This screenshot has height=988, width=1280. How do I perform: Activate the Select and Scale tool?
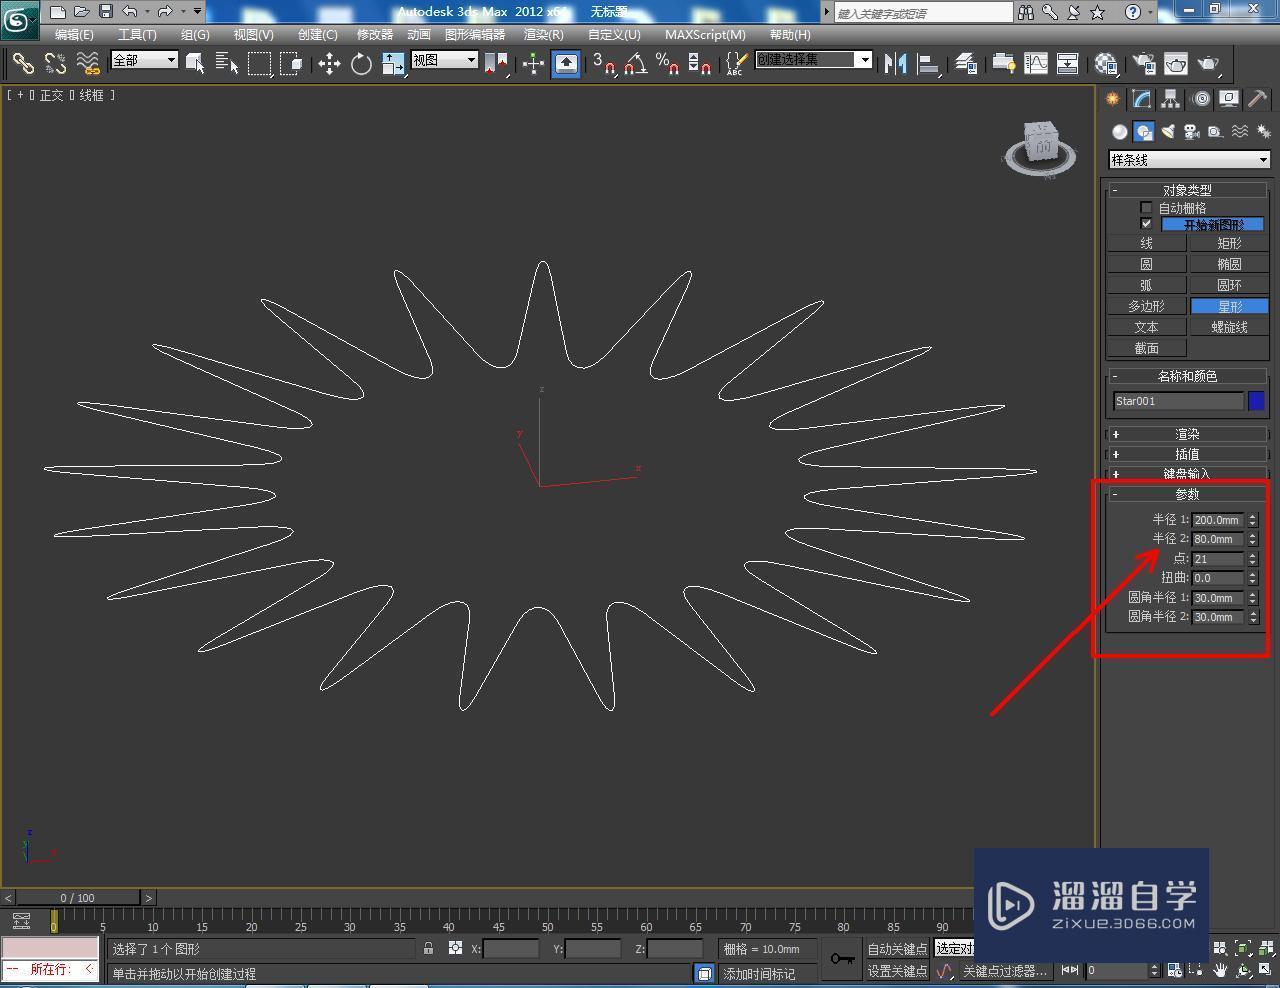(x=393, y=64)
